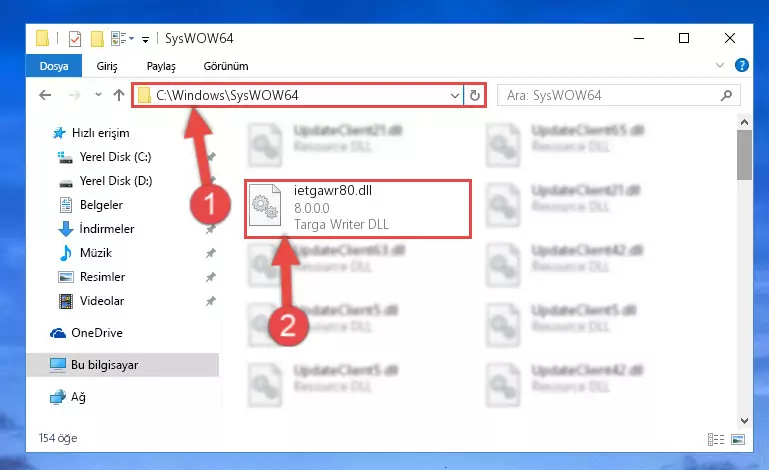This screenshot has height=470, width=769.
Task: Select Bu bilgisayar in navigation pane
Action: click(x=123, y=365)
